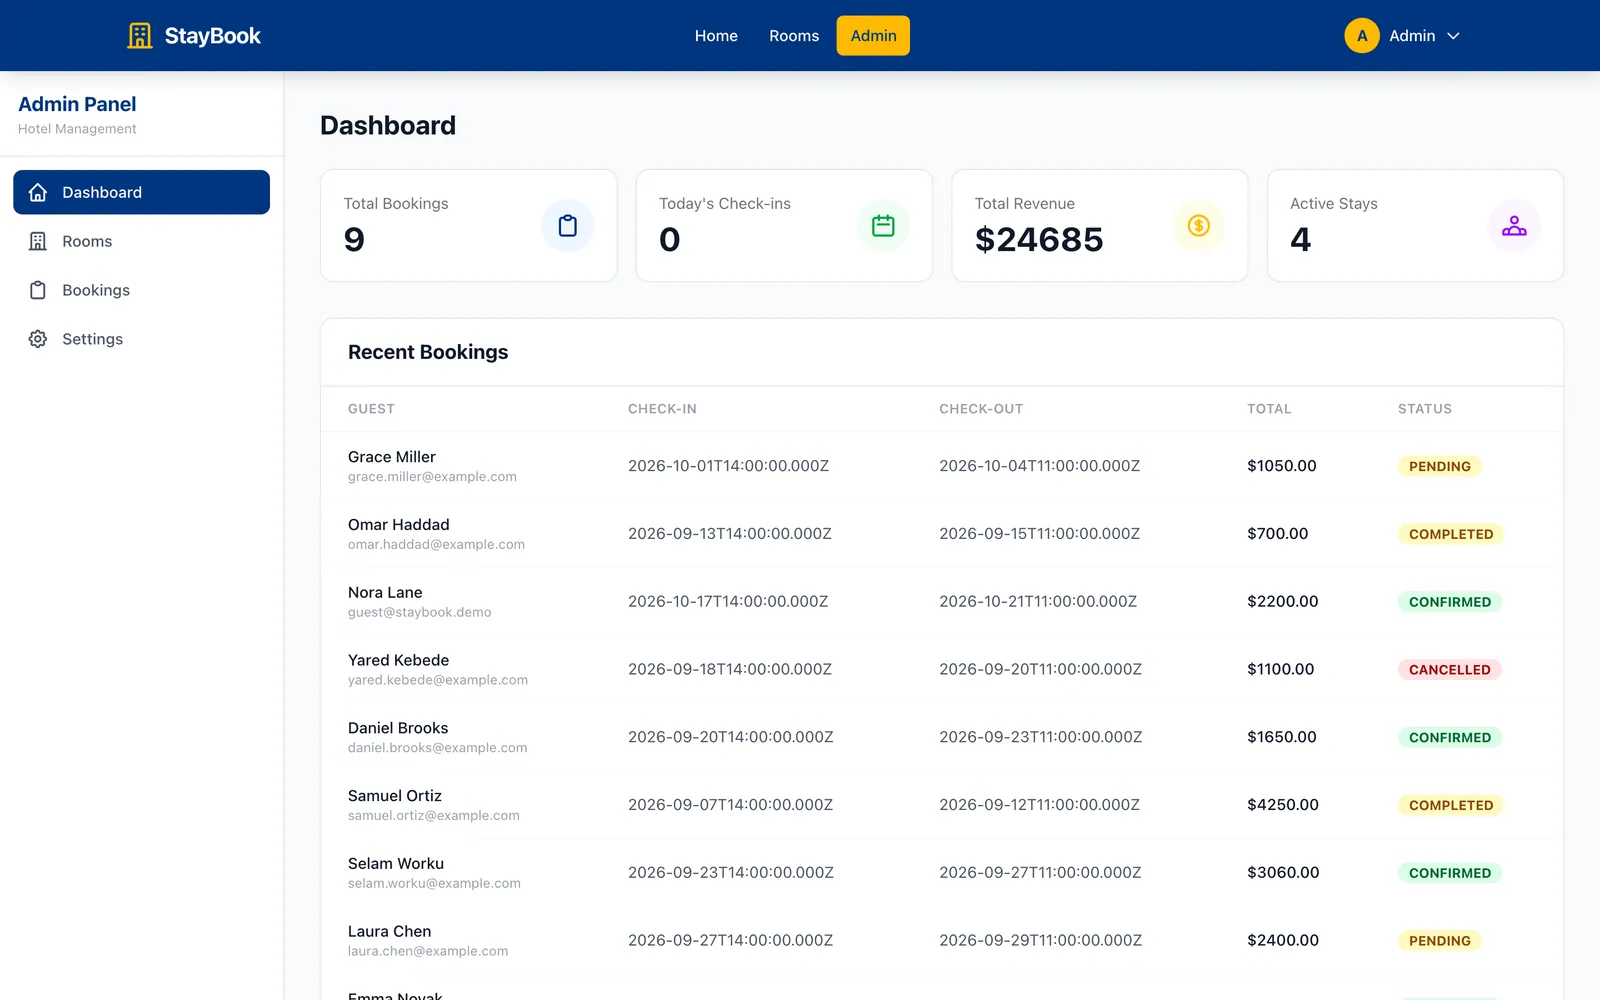Click check-in 2026-09-18T14:00:00.000Z
Image resolution: width=1600 pixels, height=1000 pixels.
tap(730, 669)
